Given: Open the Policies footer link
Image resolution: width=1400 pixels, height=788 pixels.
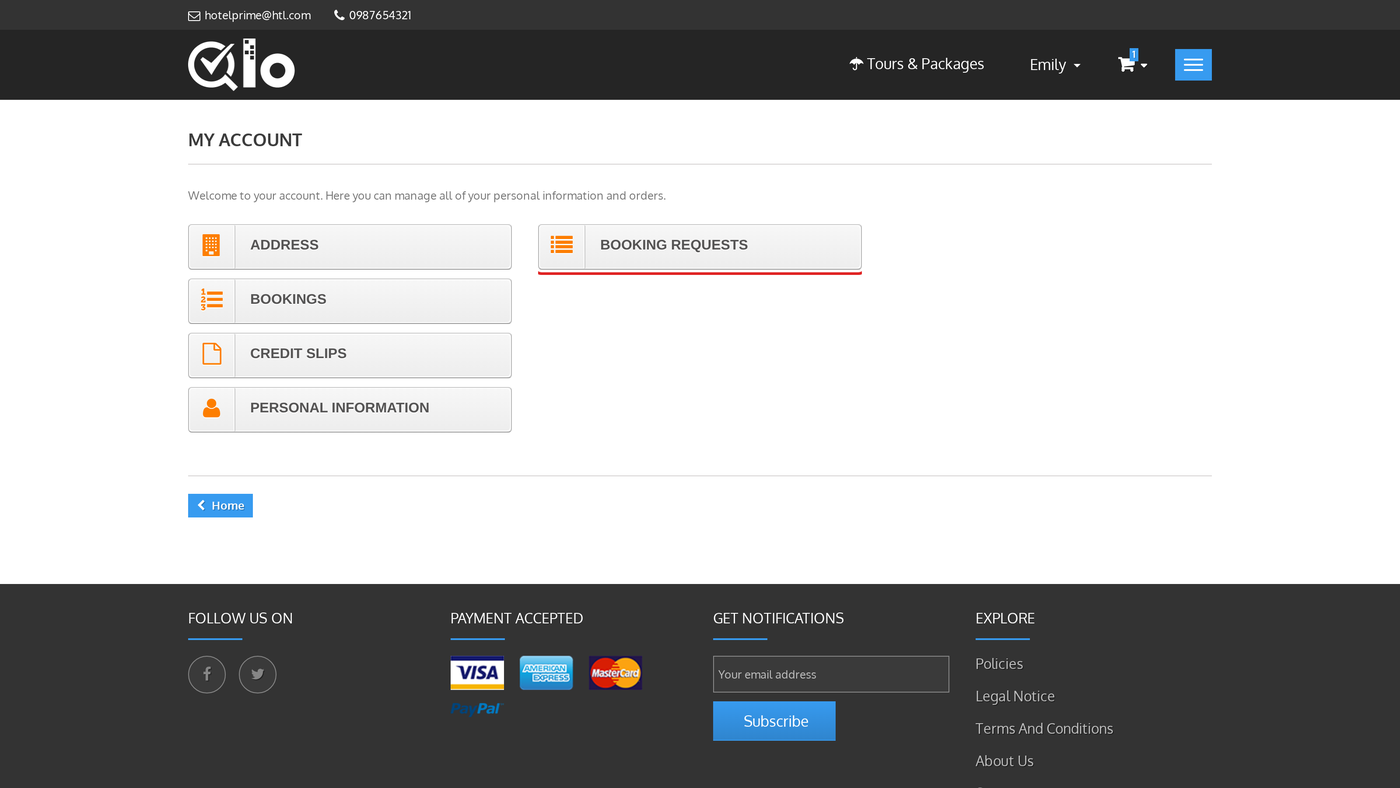Looking at the screenshot, I should point(999,664).
